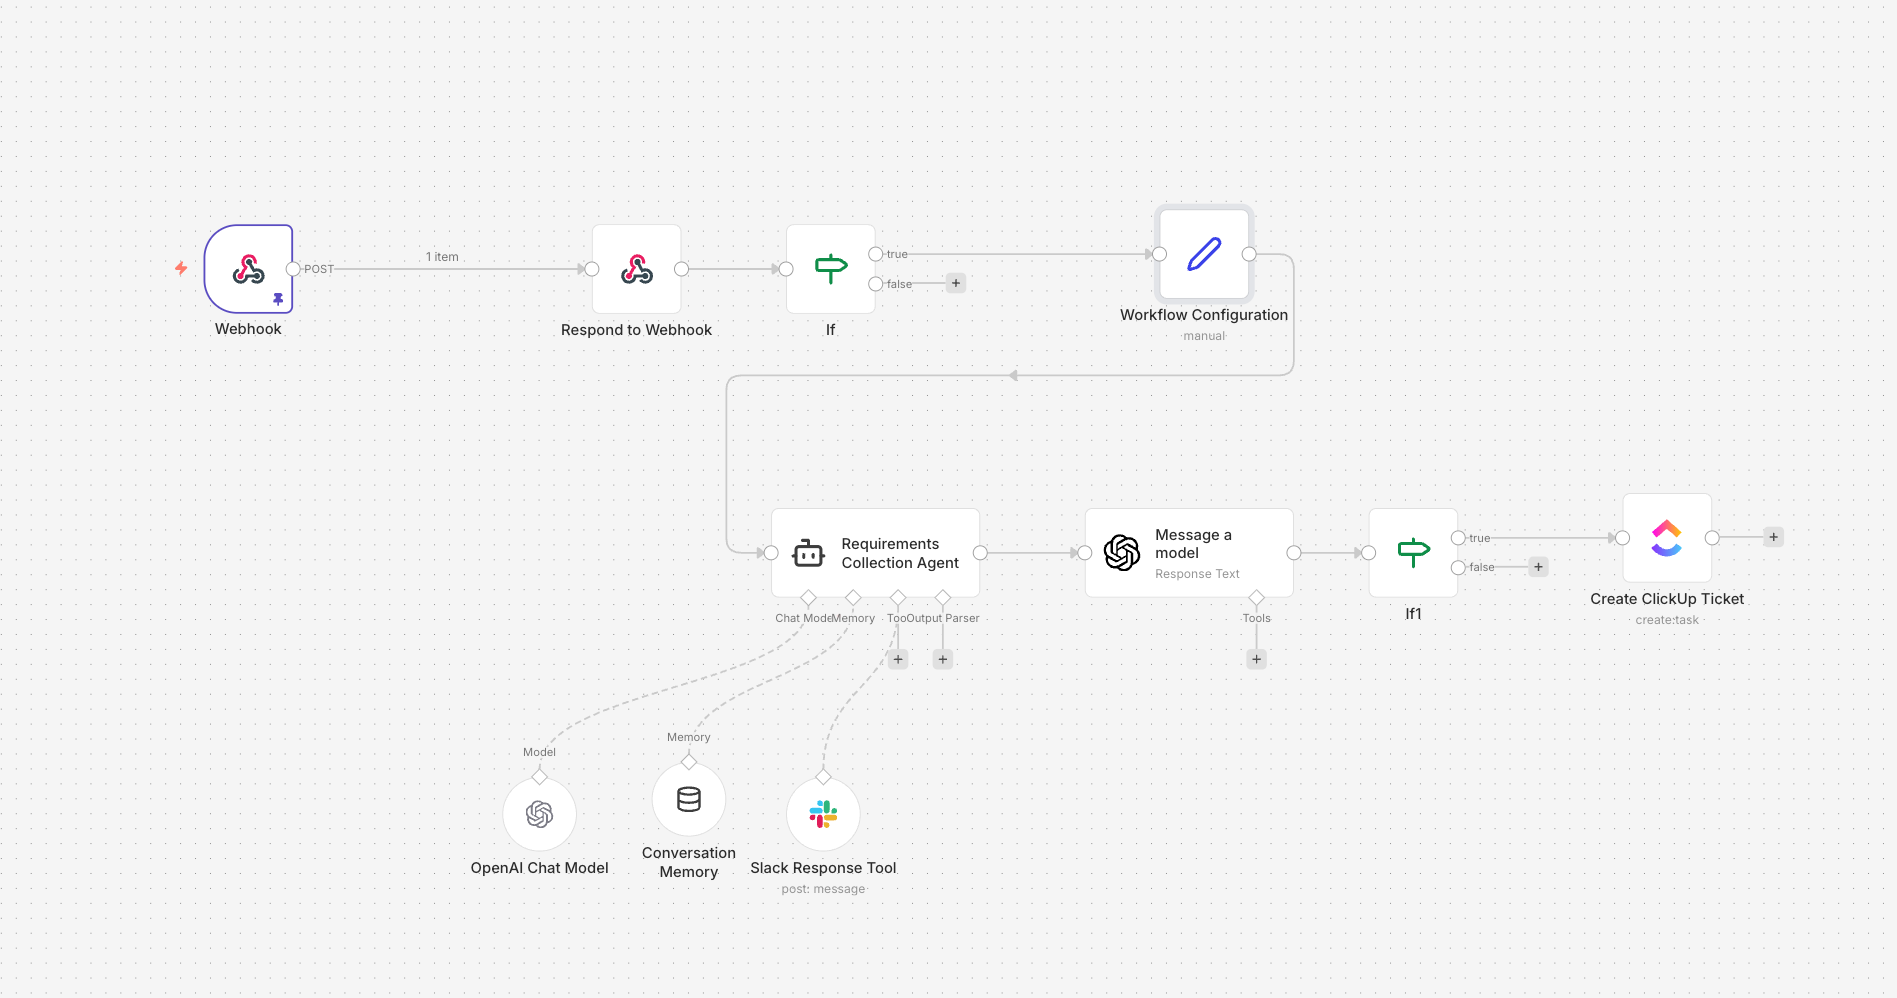Click the If node false output connector
The width and height of the screenshot is (1897, 998).
pos(876,284)
